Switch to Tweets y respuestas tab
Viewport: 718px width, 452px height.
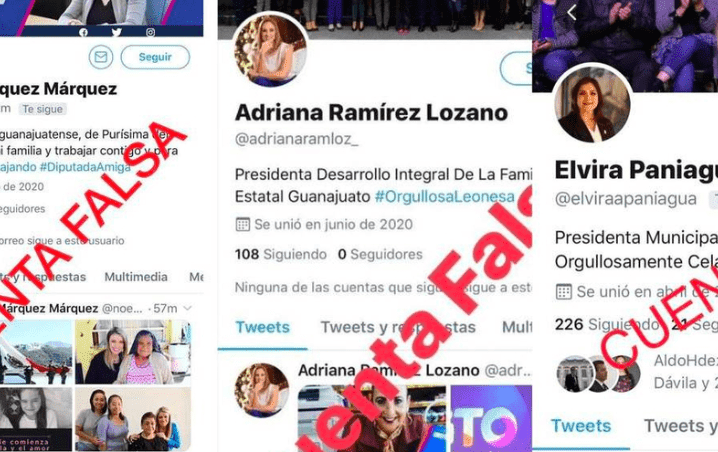tap(398, 327)
